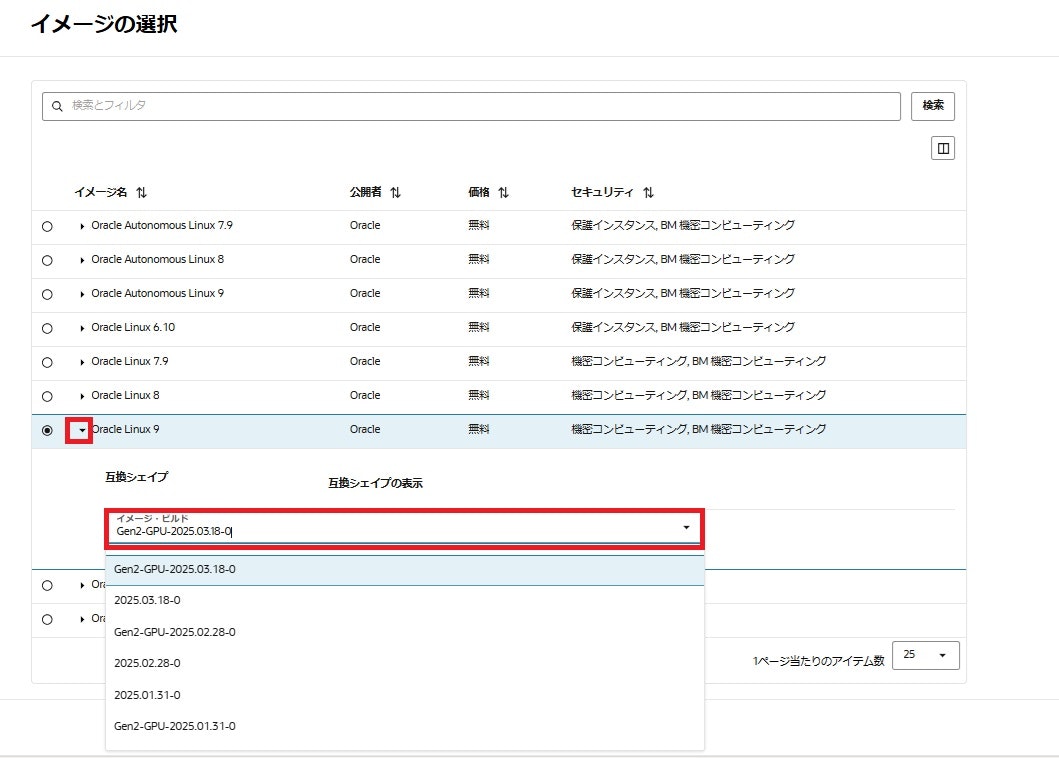Click 1ページ当たりのアイテム数 label
1059x758 pixels.
coord(819,661)
